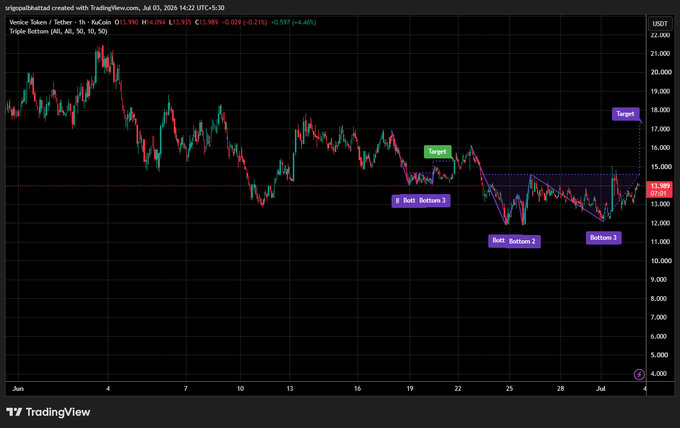This screenshot has width=680, height=428.
Task: Select the Bottom 3 label near June 19
Action: click(x=432, y=200)
